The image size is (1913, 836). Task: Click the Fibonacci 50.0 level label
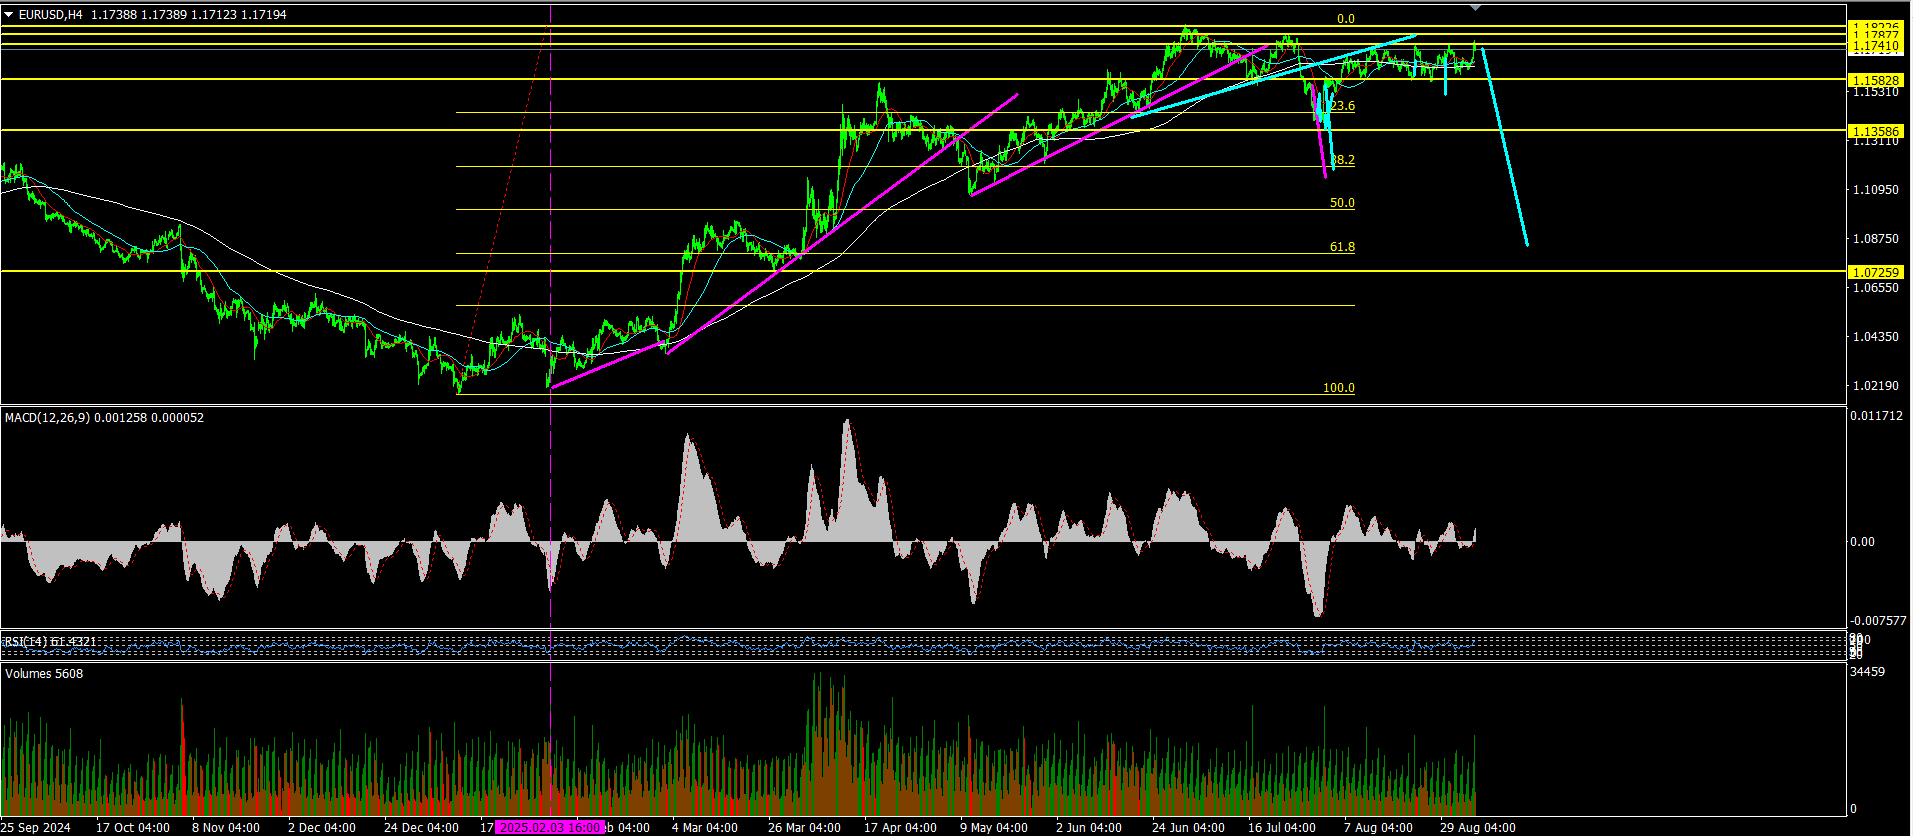[x=1342, y=203]
